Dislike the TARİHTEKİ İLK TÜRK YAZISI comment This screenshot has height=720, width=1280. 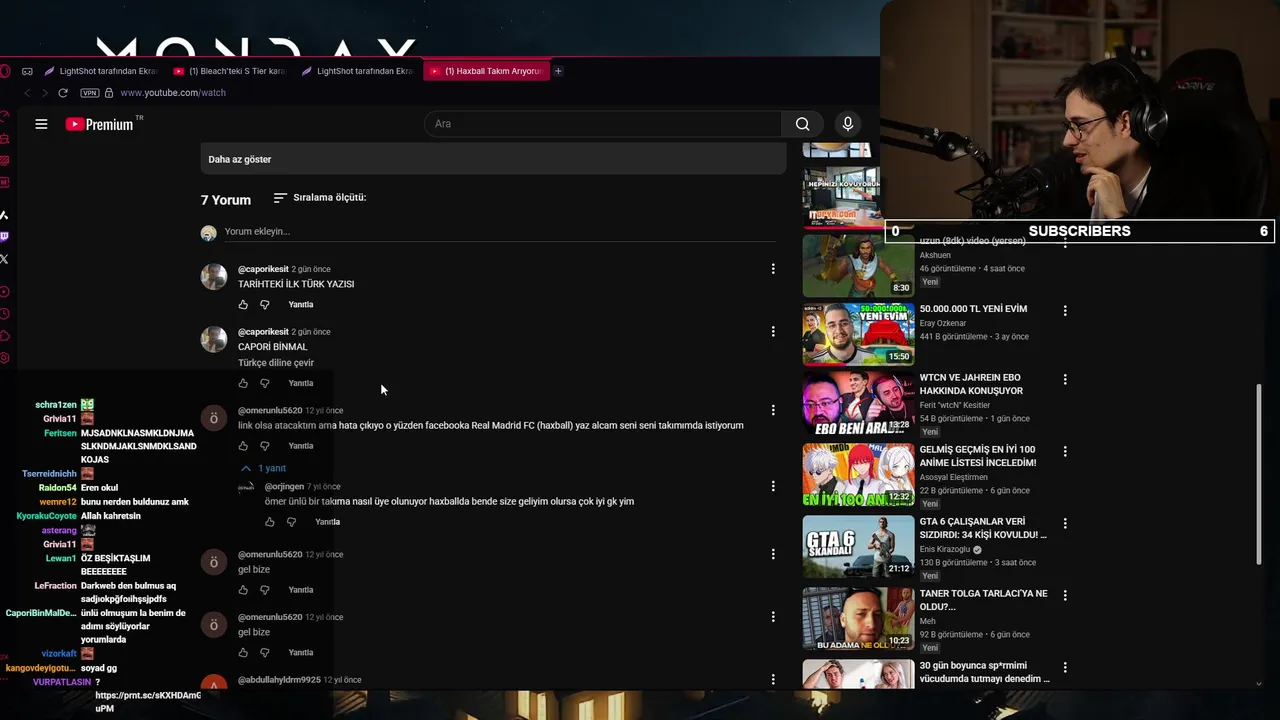(x=265, y=304)
